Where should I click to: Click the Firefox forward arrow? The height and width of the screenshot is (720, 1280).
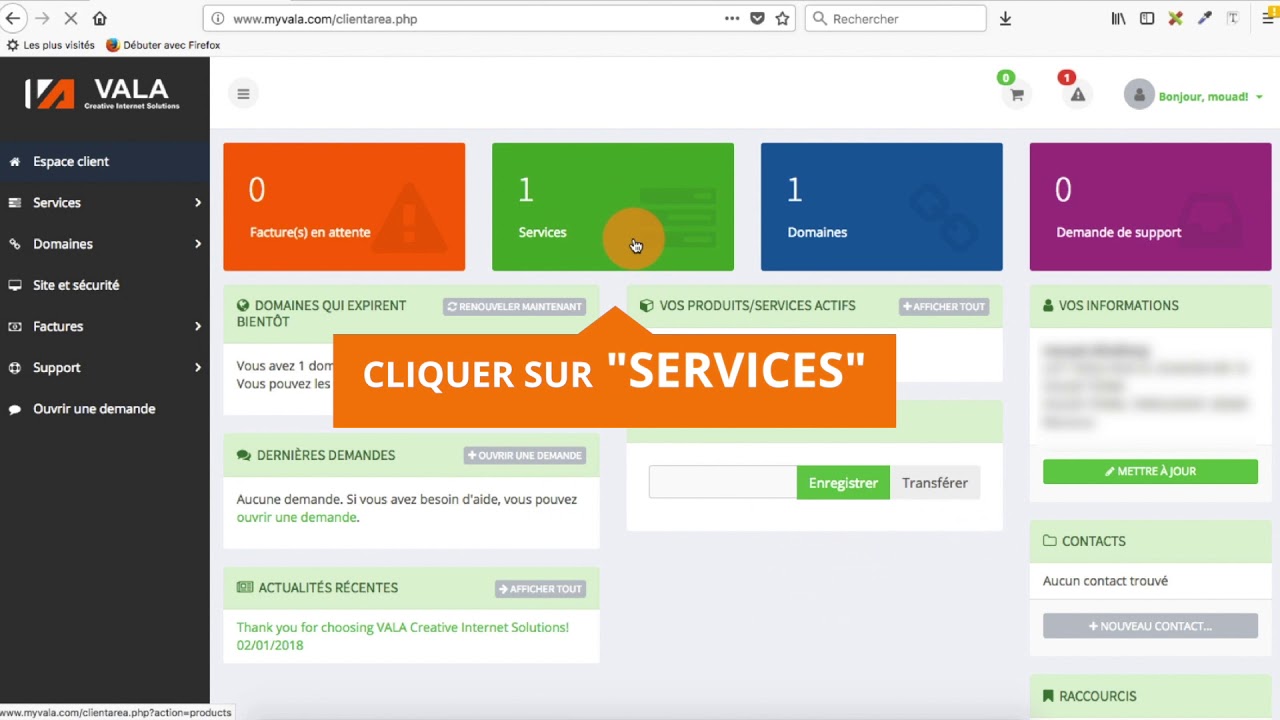tap(42, 18)
